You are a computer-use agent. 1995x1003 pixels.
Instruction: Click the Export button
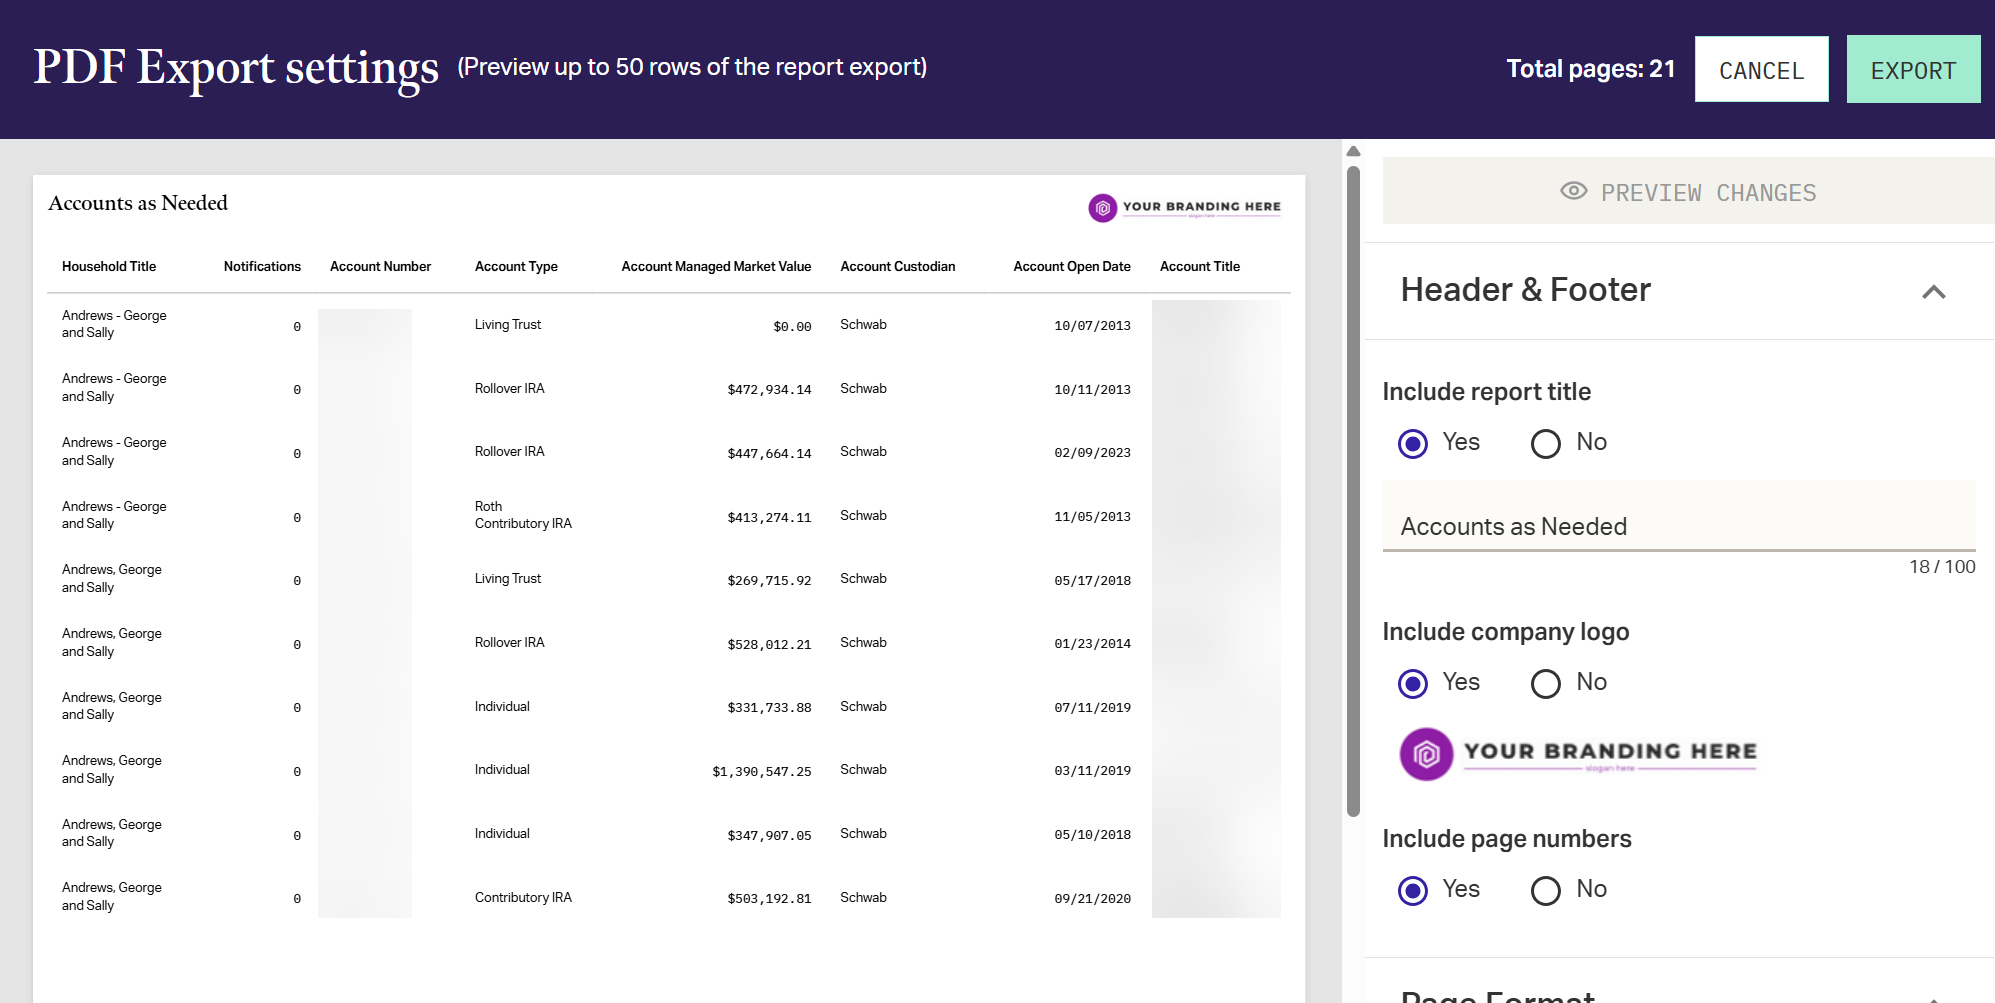(1912, 70)
